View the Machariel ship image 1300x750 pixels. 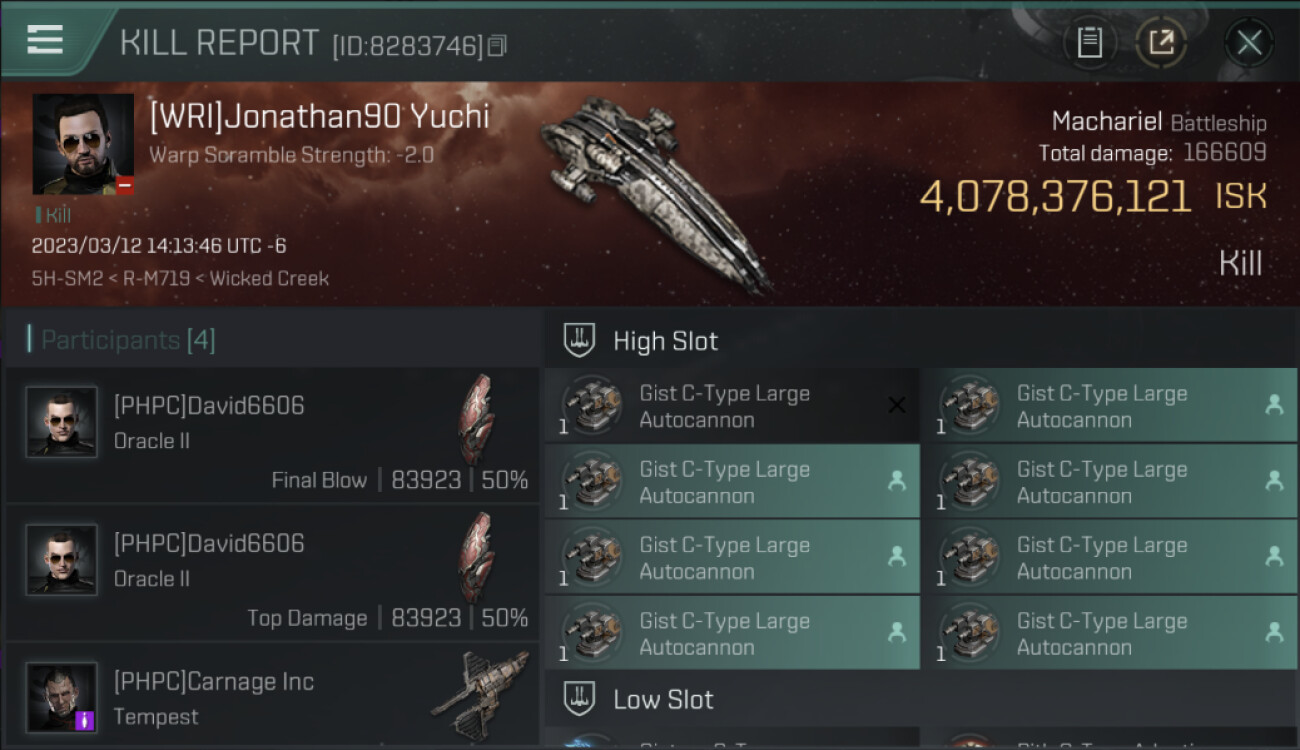pos(655,190)
